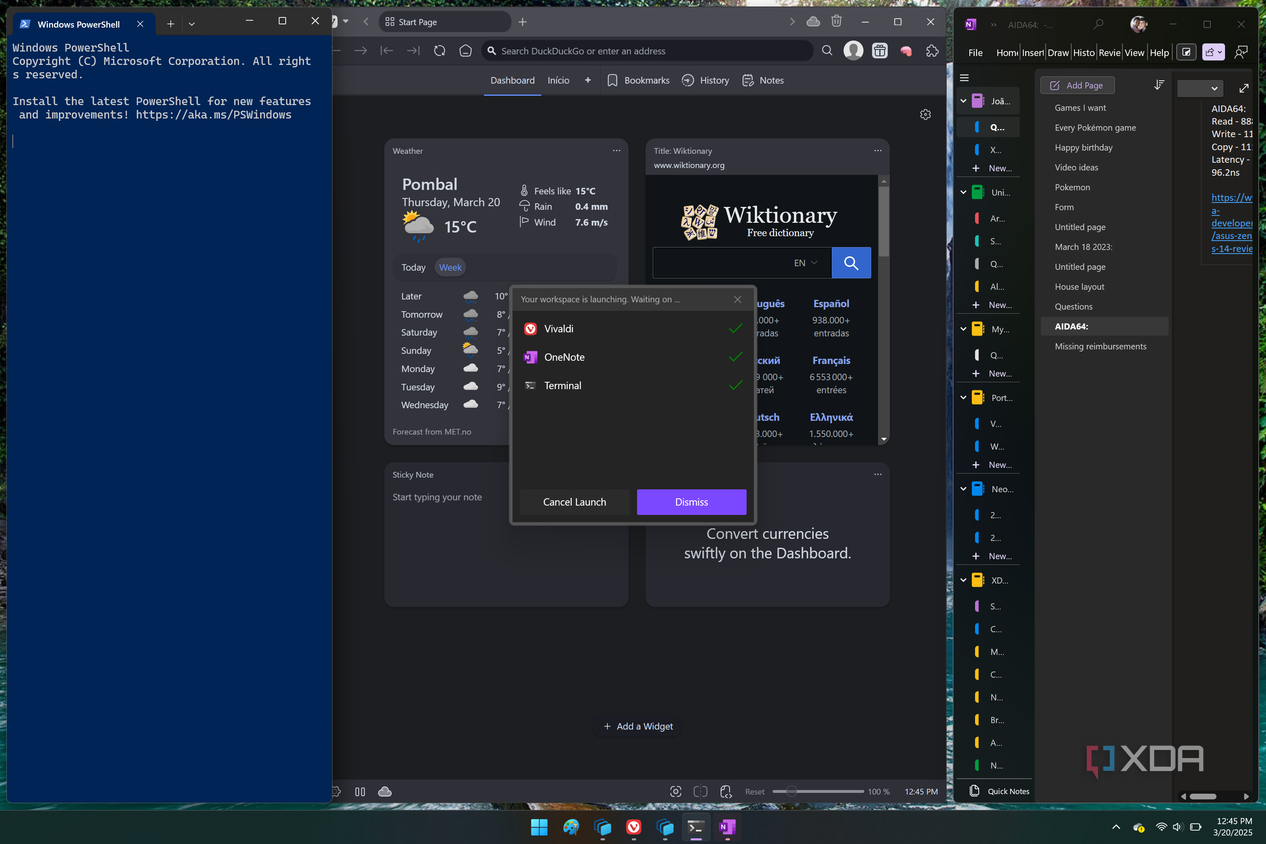Collapse the Uni... notebook in OneNote
The width and height of the screenshot is (1266, 844).
964,192
